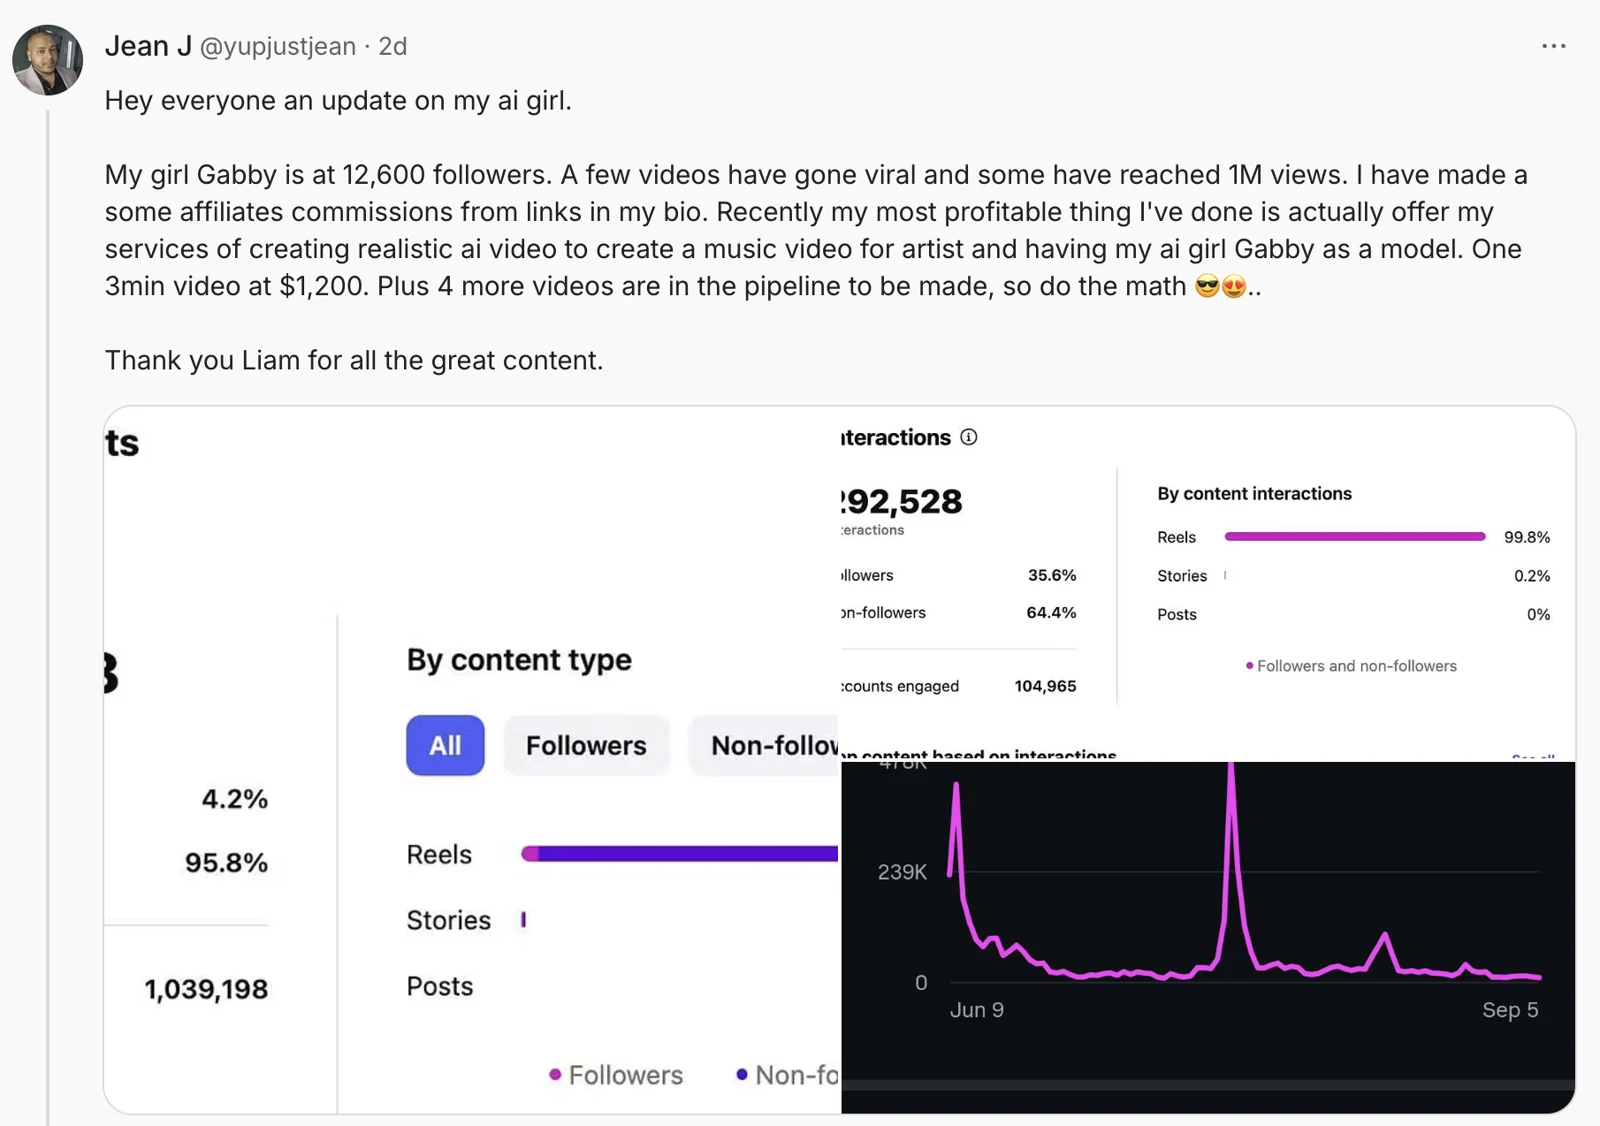This screenshot has height=1126, width=1600.
Task: Click the 4.2% percentage value
Action: click(x=235, y=799)
